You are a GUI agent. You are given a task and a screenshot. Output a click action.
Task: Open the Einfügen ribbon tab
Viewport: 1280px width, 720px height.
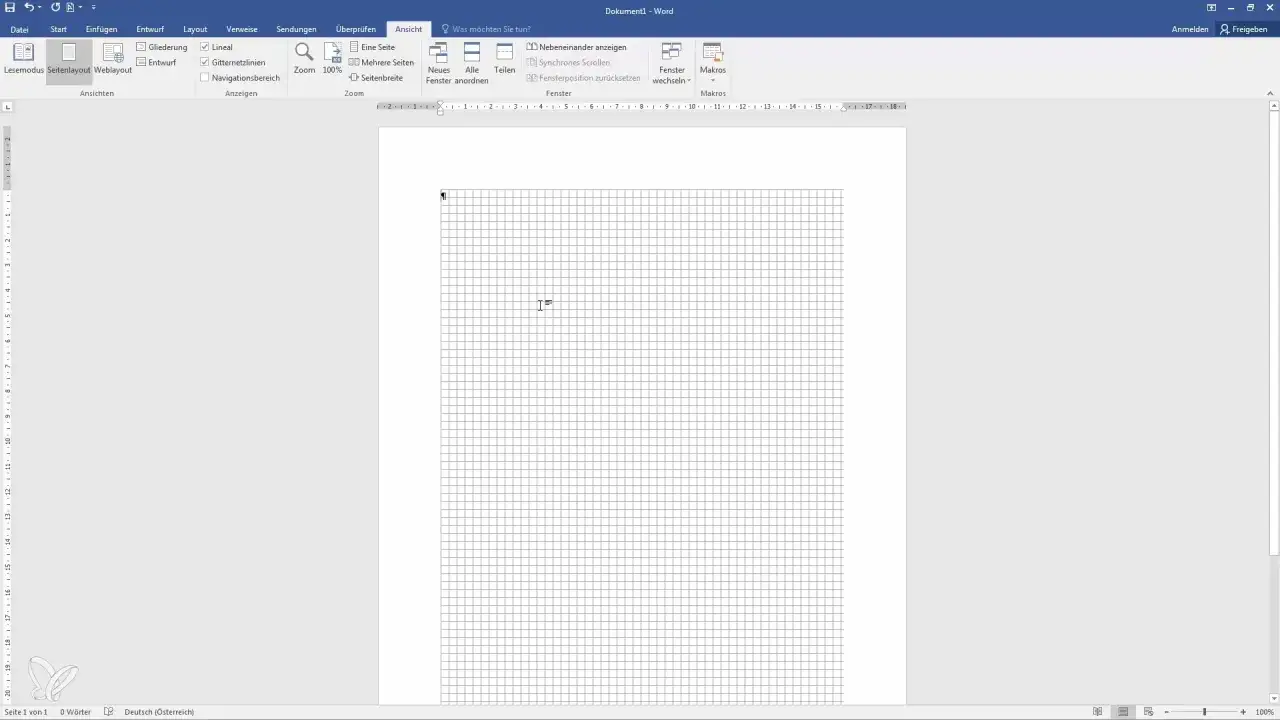click(101, 29)
